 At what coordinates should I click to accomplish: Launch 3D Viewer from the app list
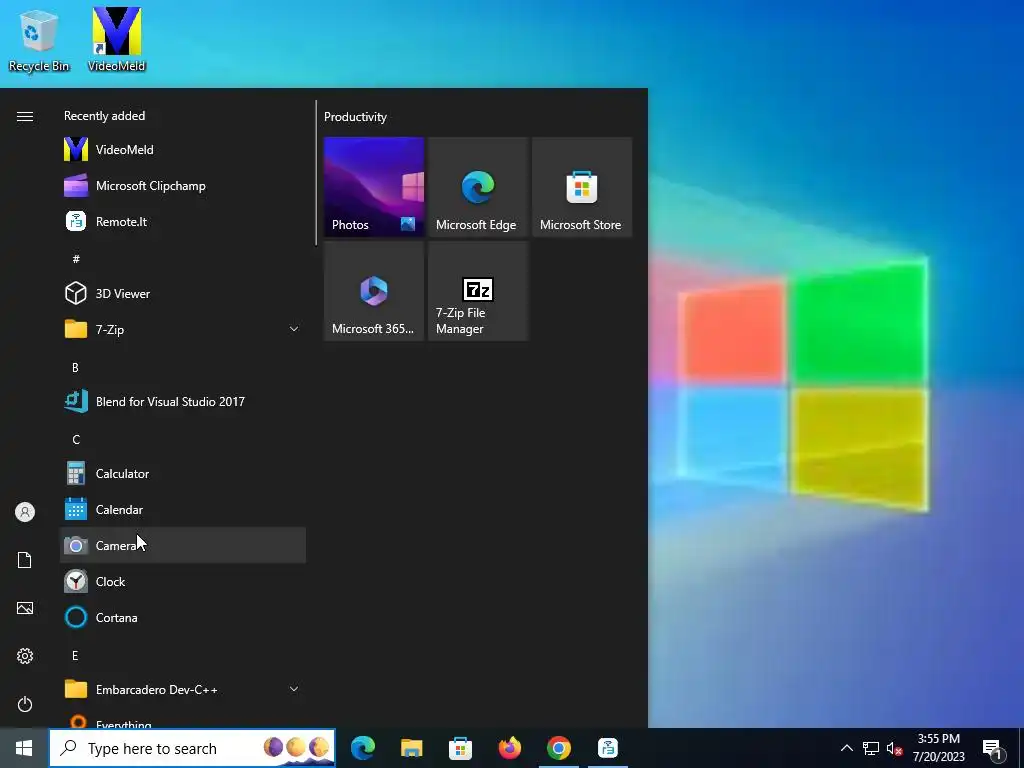point(183,293)
